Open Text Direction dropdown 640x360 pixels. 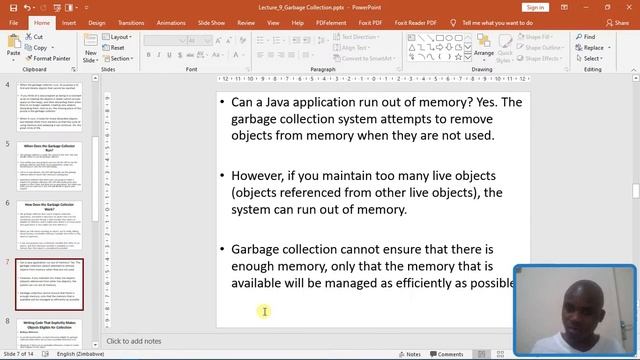point(356,37)
